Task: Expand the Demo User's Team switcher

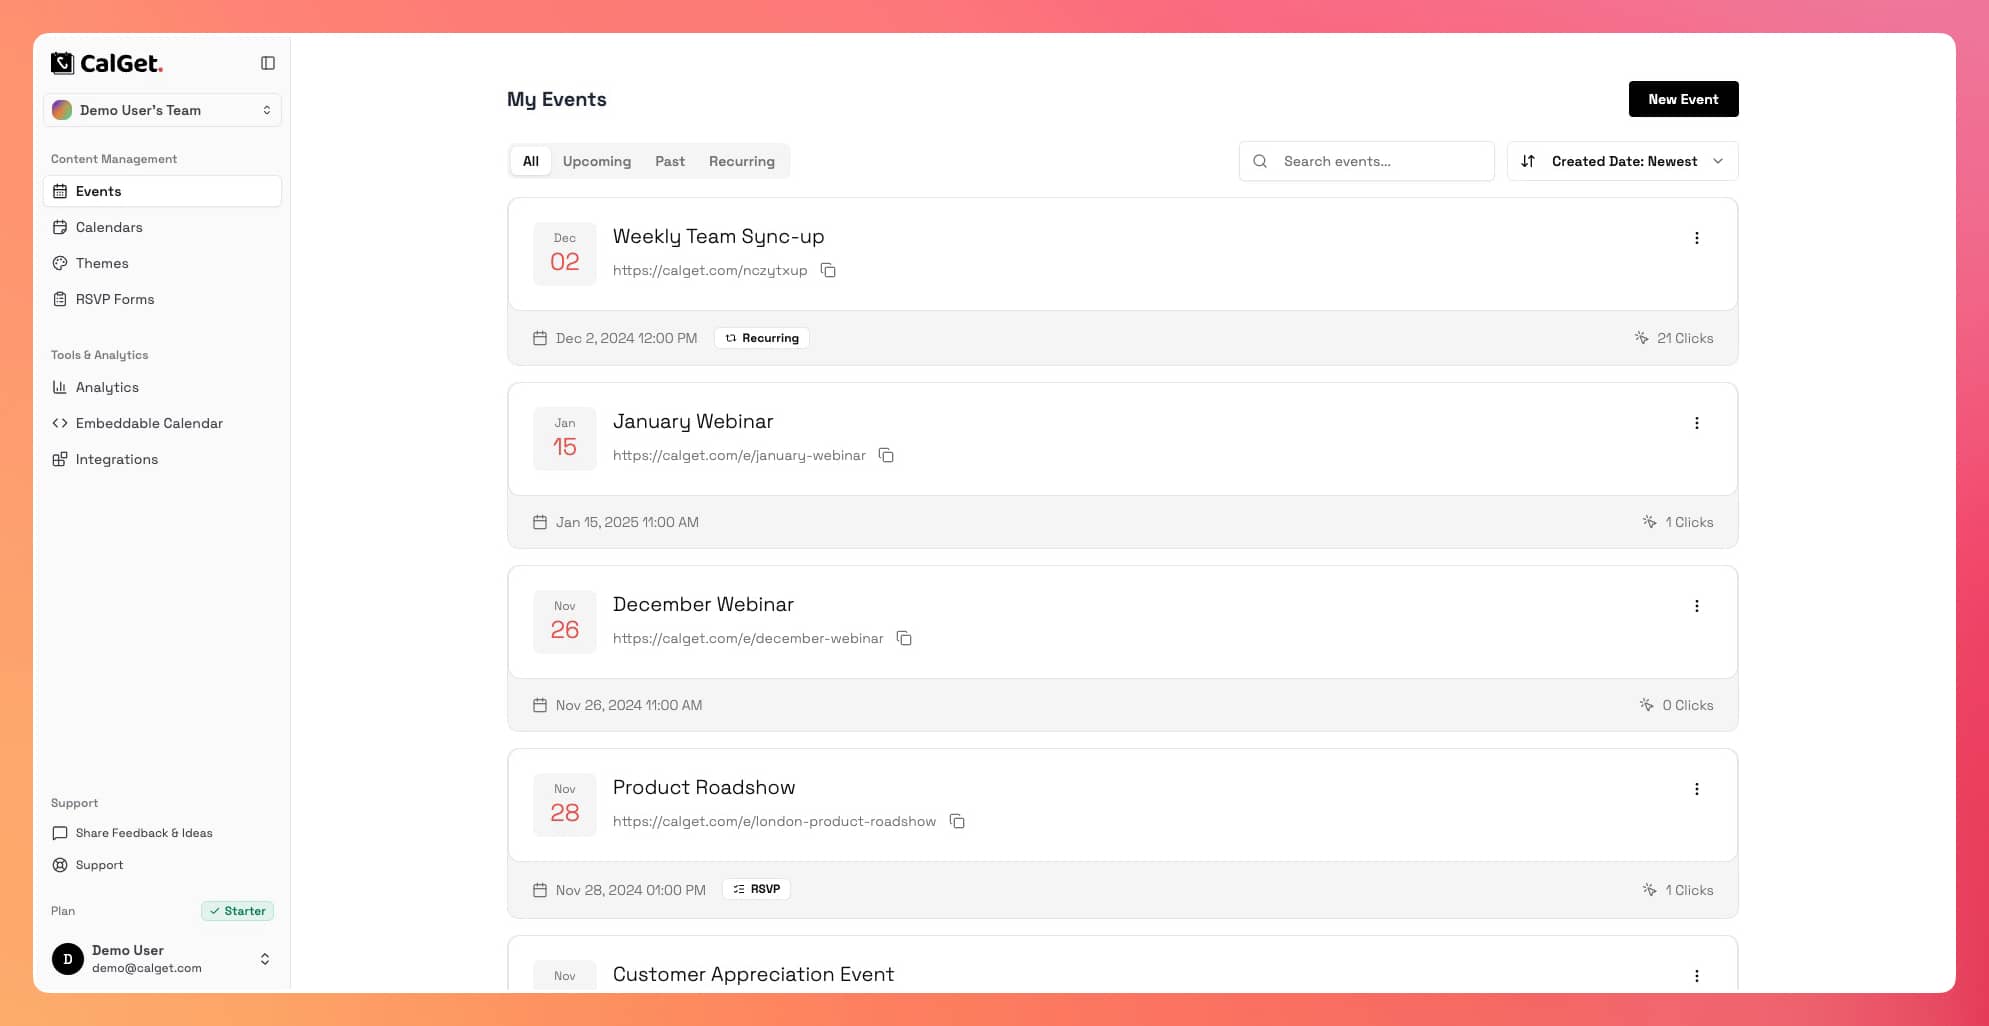Action: [x=162, y=110]
